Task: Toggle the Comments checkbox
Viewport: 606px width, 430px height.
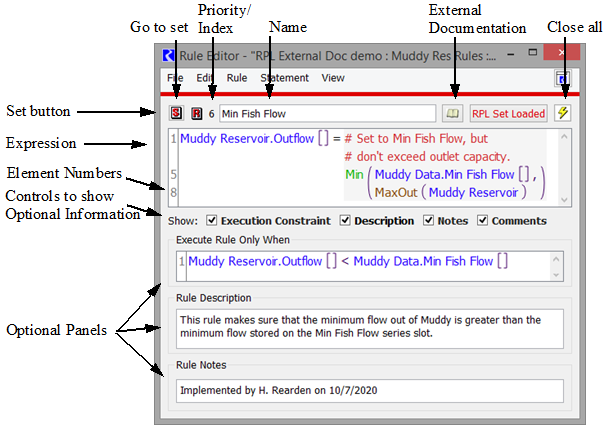Action: tap(484, 221)
